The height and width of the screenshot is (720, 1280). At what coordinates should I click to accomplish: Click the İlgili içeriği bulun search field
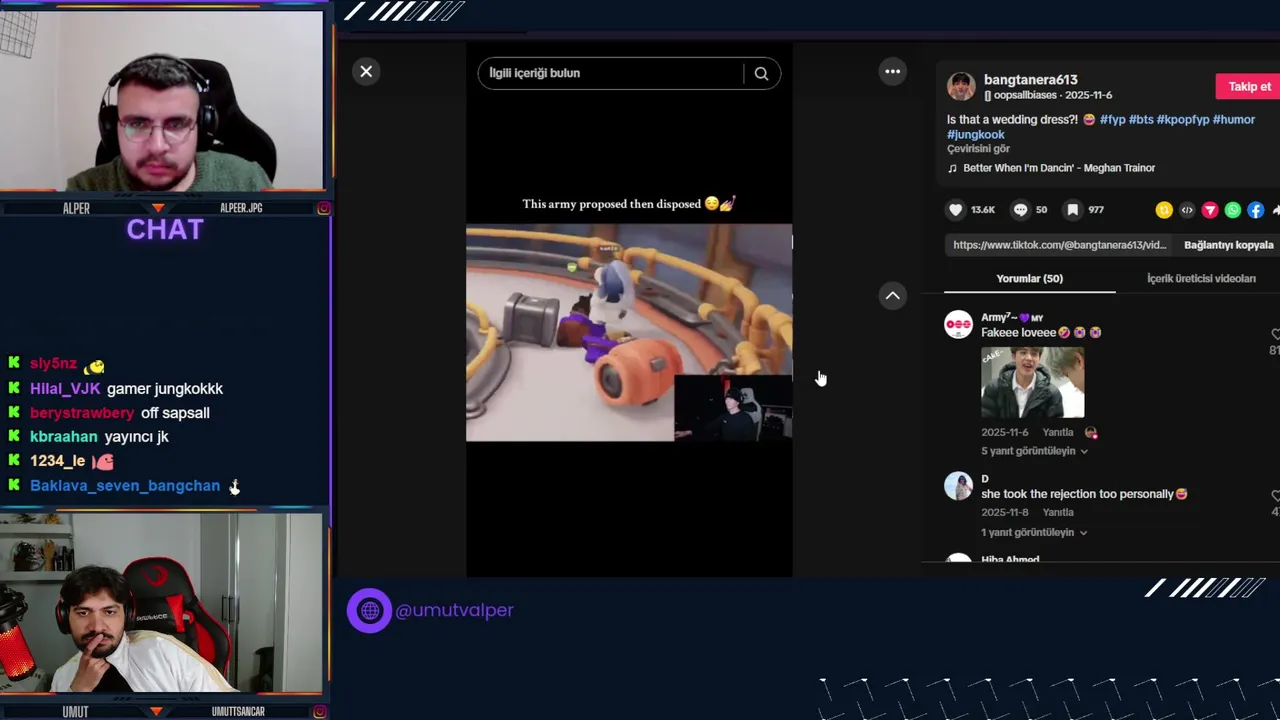pos(611,73)
